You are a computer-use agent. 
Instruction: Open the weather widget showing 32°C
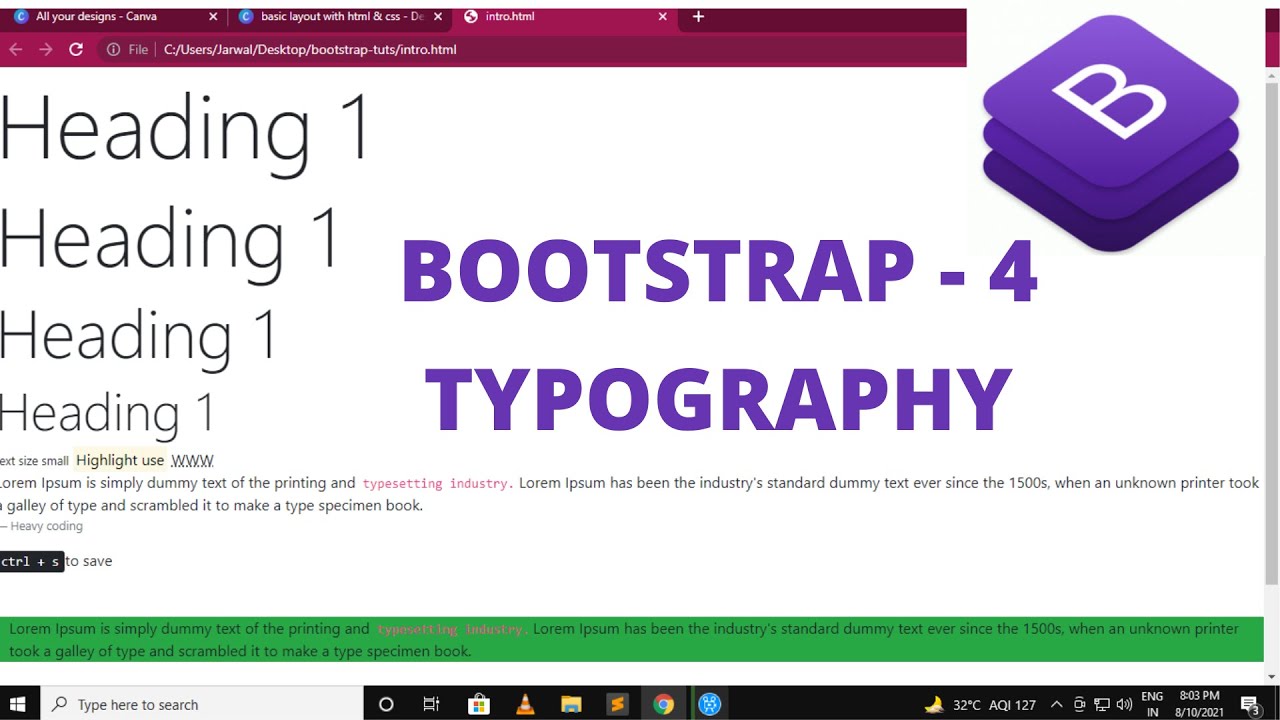[x=980, y=705]
